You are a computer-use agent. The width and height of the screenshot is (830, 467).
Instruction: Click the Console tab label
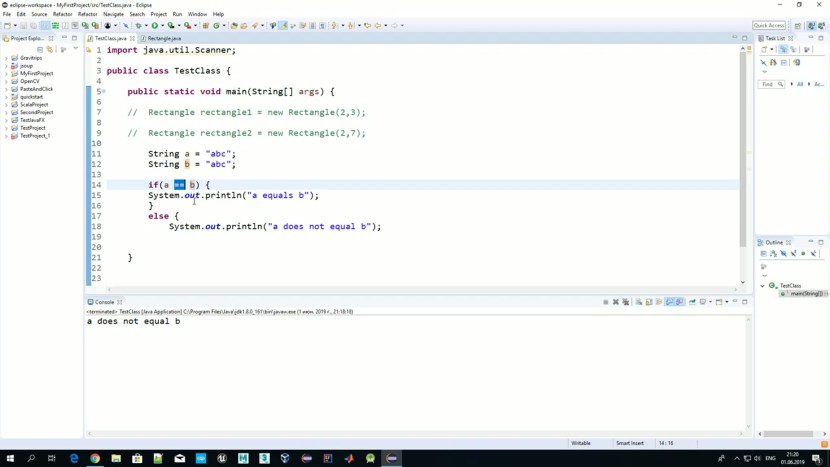coord(104,302)
